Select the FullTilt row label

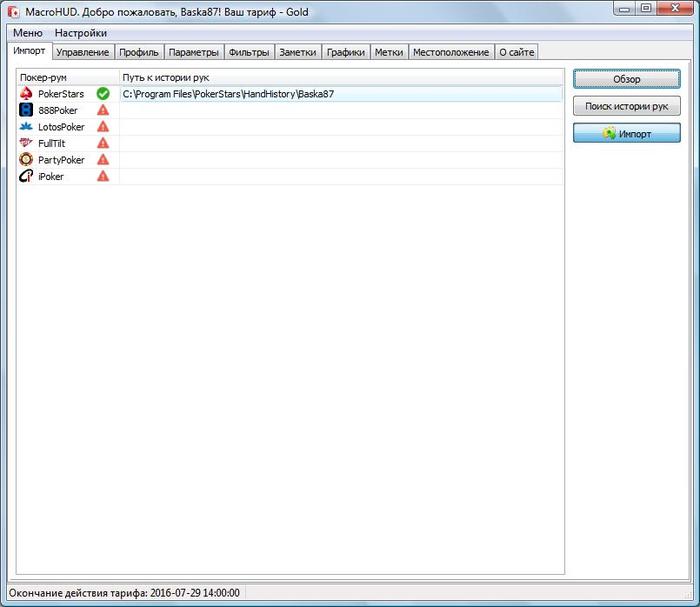coord(52,143)
